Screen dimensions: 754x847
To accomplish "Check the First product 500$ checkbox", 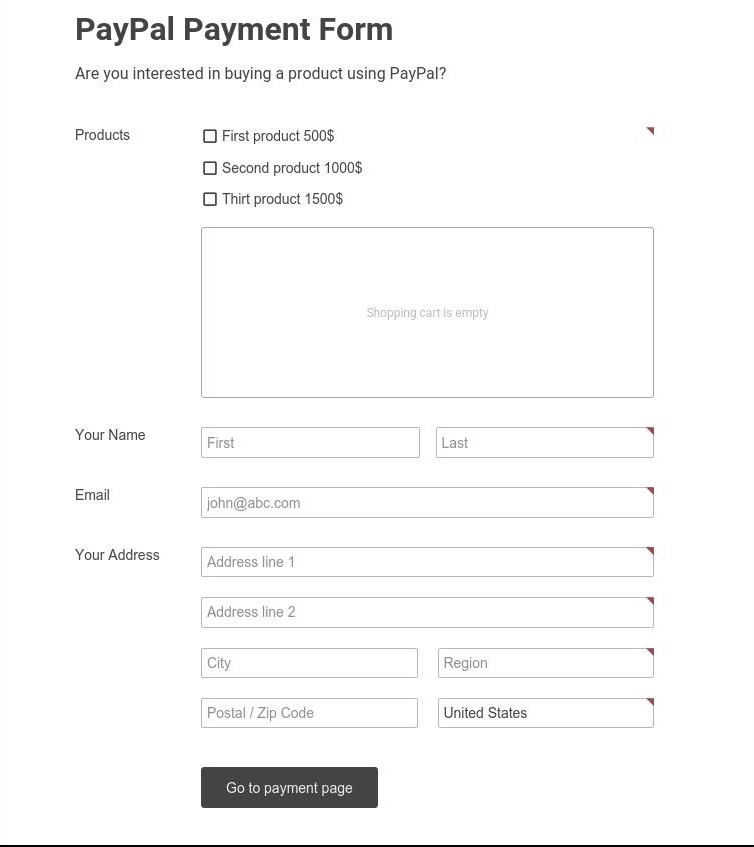I will click(210, 136).
